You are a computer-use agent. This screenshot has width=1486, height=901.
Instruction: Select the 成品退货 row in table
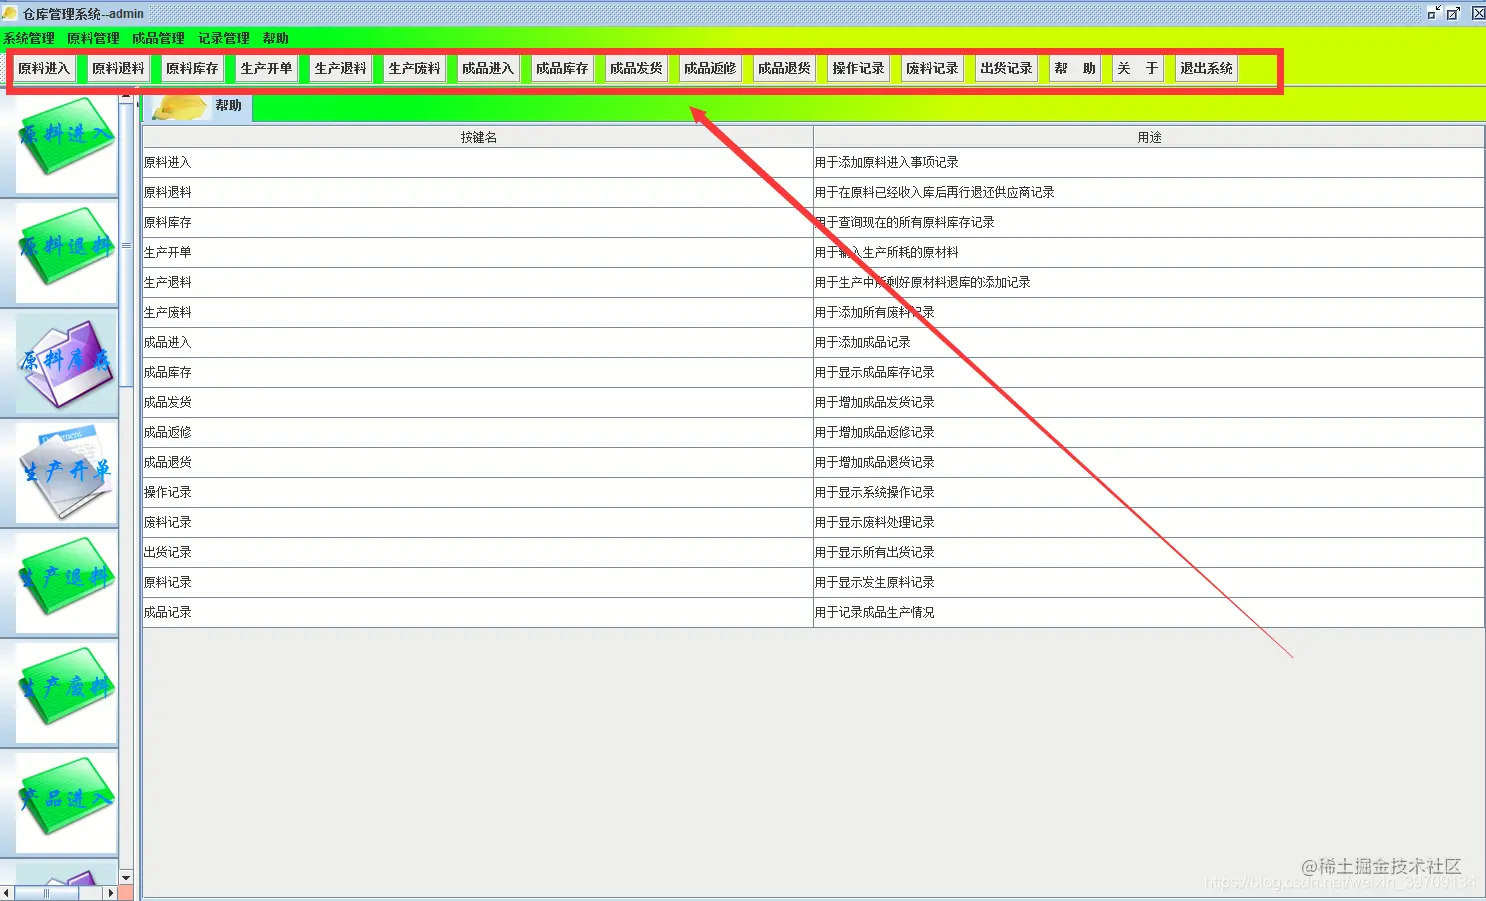(813, 462)
